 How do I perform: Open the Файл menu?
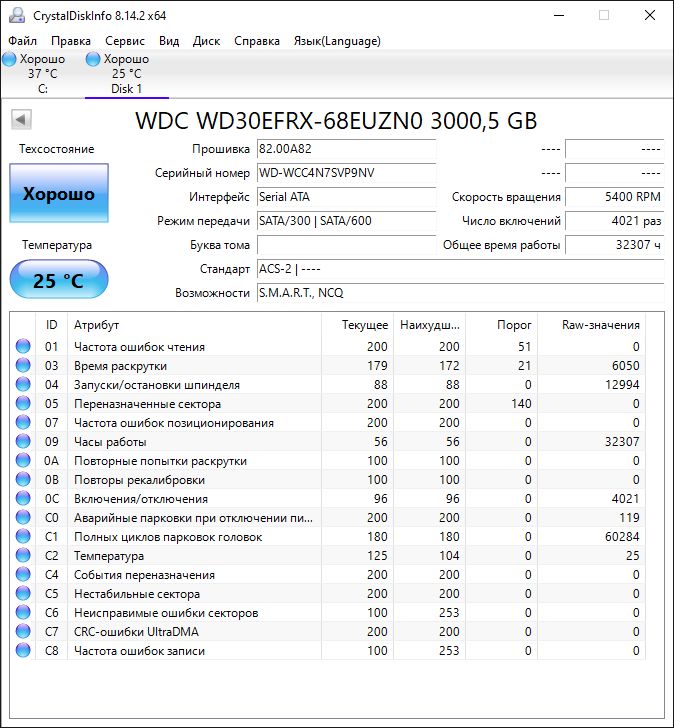point(22,41)
